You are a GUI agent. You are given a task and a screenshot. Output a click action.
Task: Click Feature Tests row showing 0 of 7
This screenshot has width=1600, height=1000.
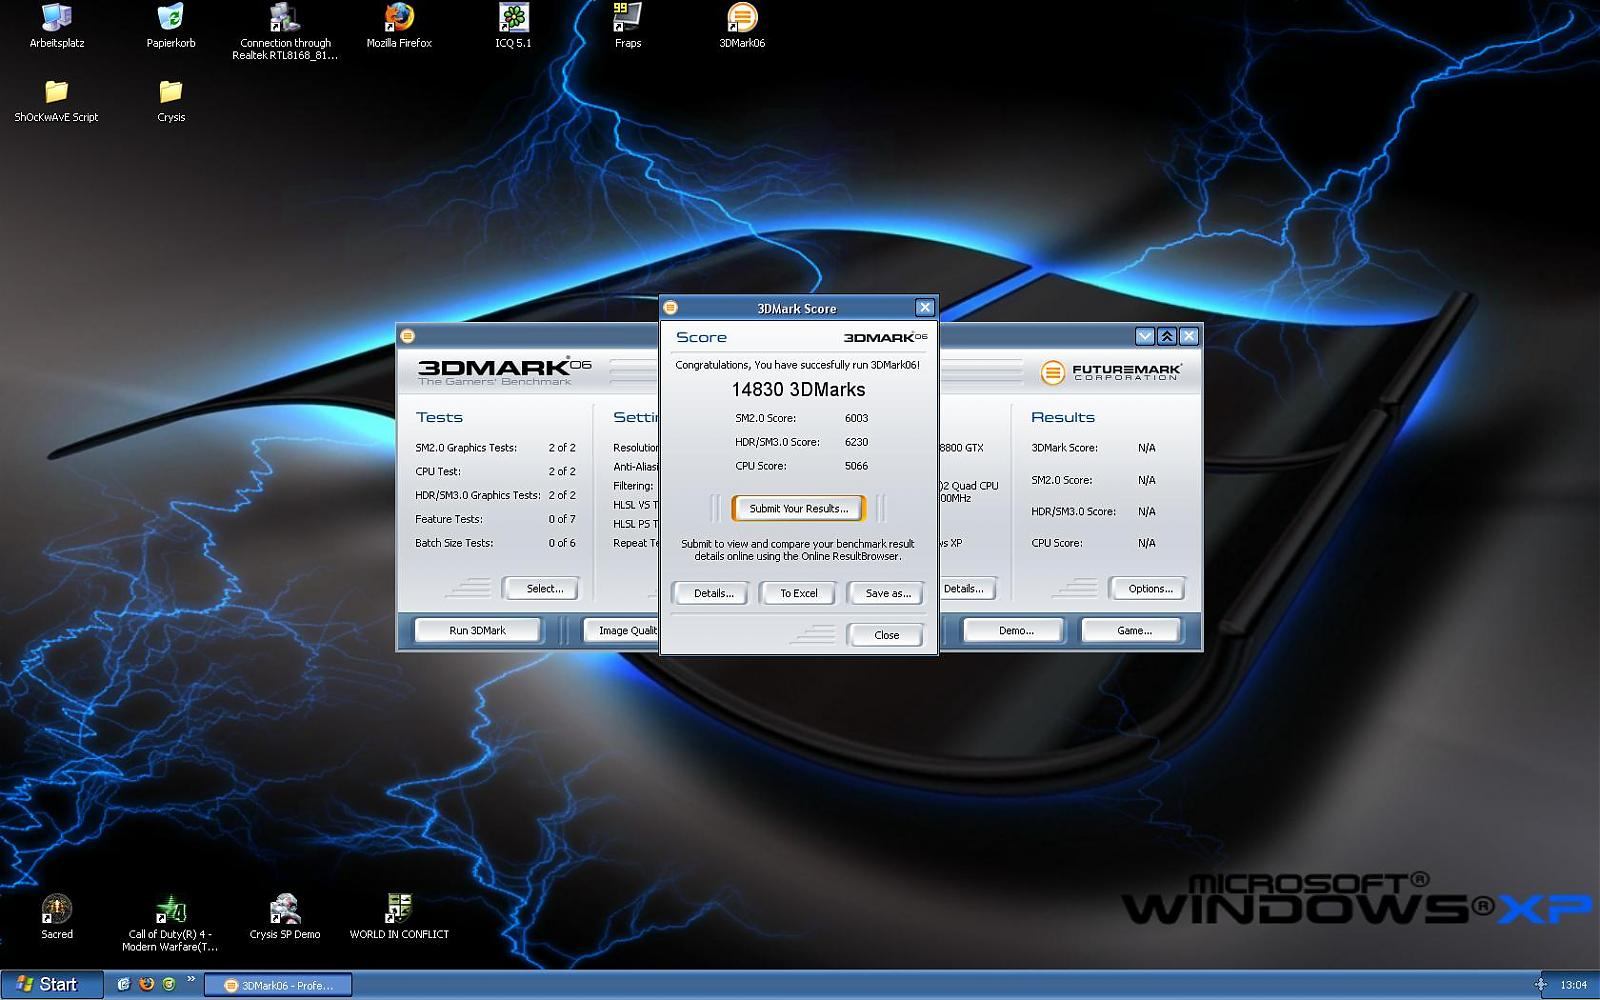(x=495, y=519)
